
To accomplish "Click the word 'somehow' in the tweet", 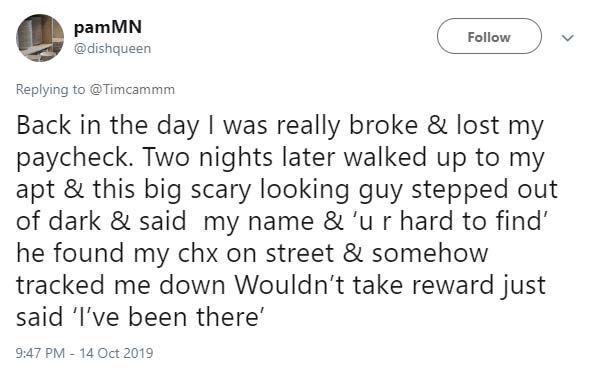I will pos(430,253).
